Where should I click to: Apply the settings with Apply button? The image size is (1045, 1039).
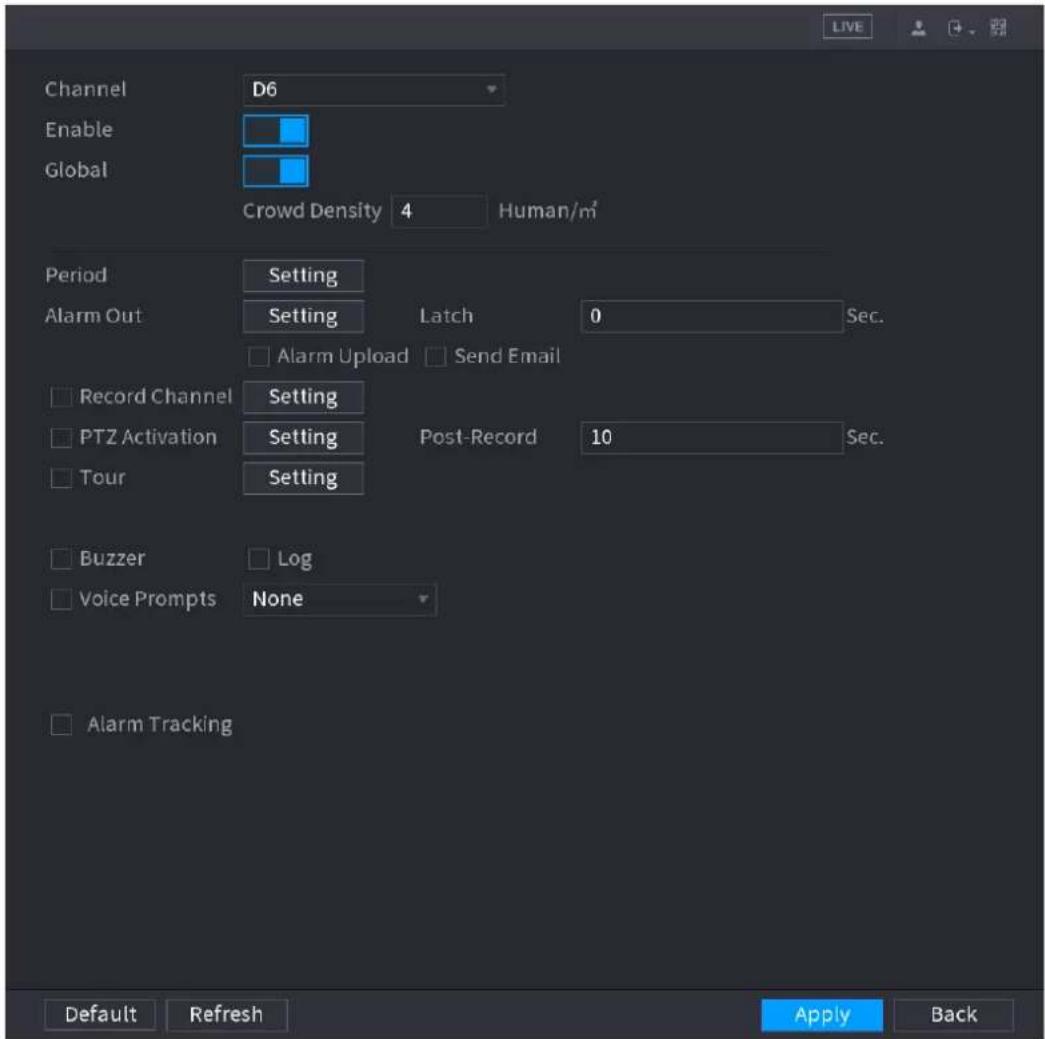pyautogui.click(x=822, y=1014)
